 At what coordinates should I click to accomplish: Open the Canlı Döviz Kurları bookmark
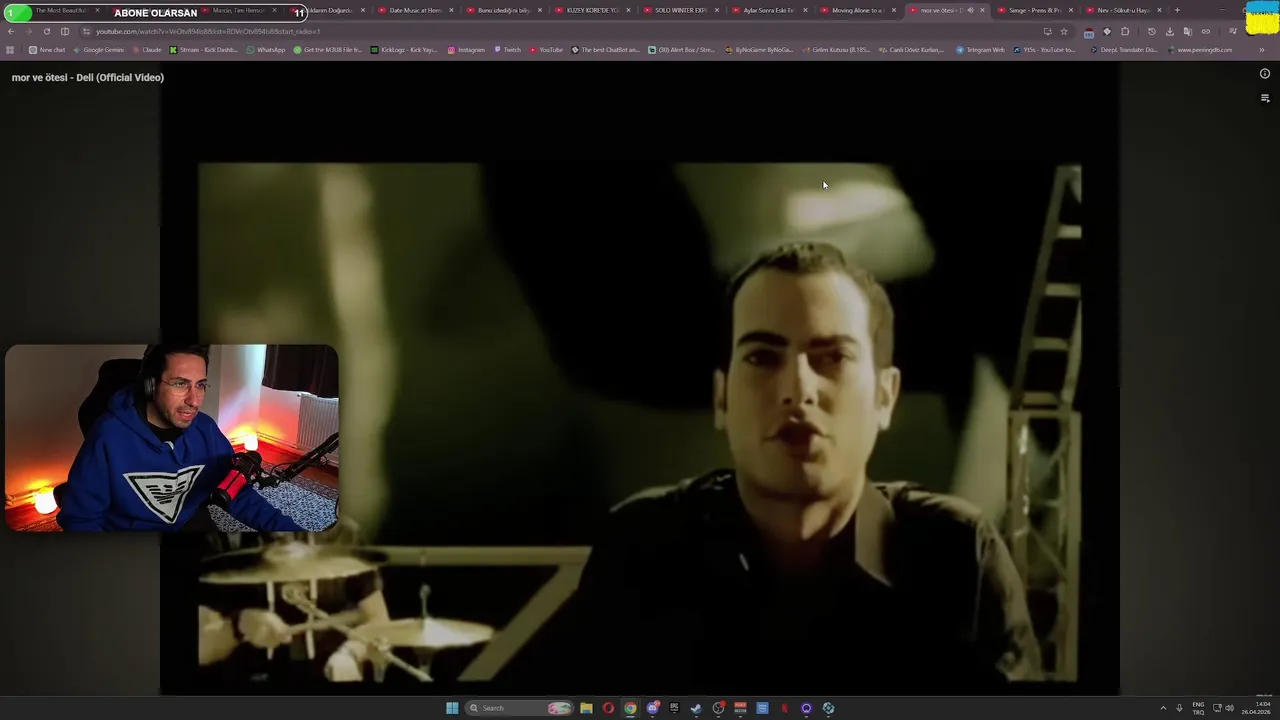coord(911,50)
